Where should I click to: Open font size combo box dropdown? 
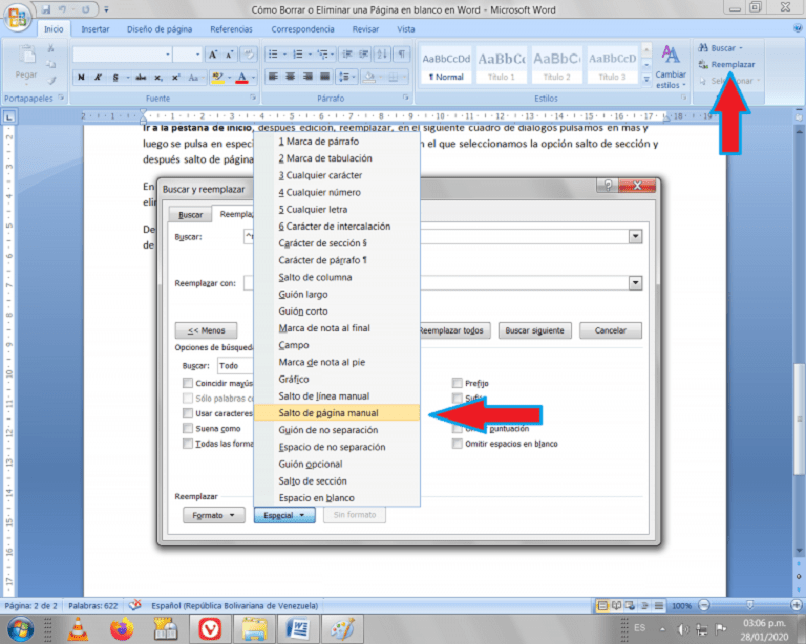pos(197,54)
